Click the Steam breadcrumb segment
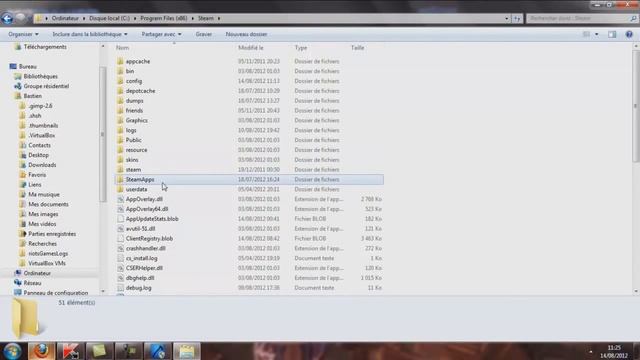The image size is (640, 360). [x=206, y=18]
